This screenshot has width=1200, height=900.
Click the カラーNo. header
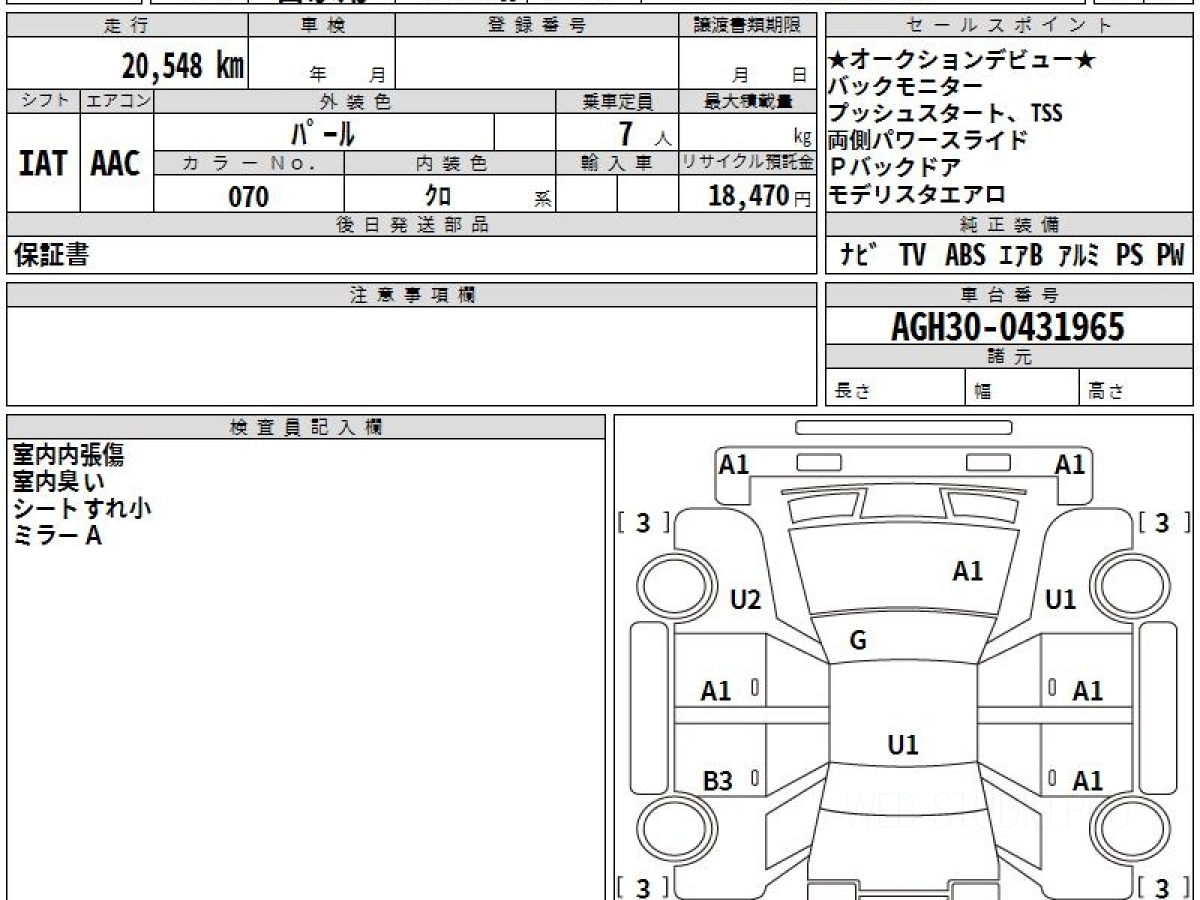(x=249, y=163)
